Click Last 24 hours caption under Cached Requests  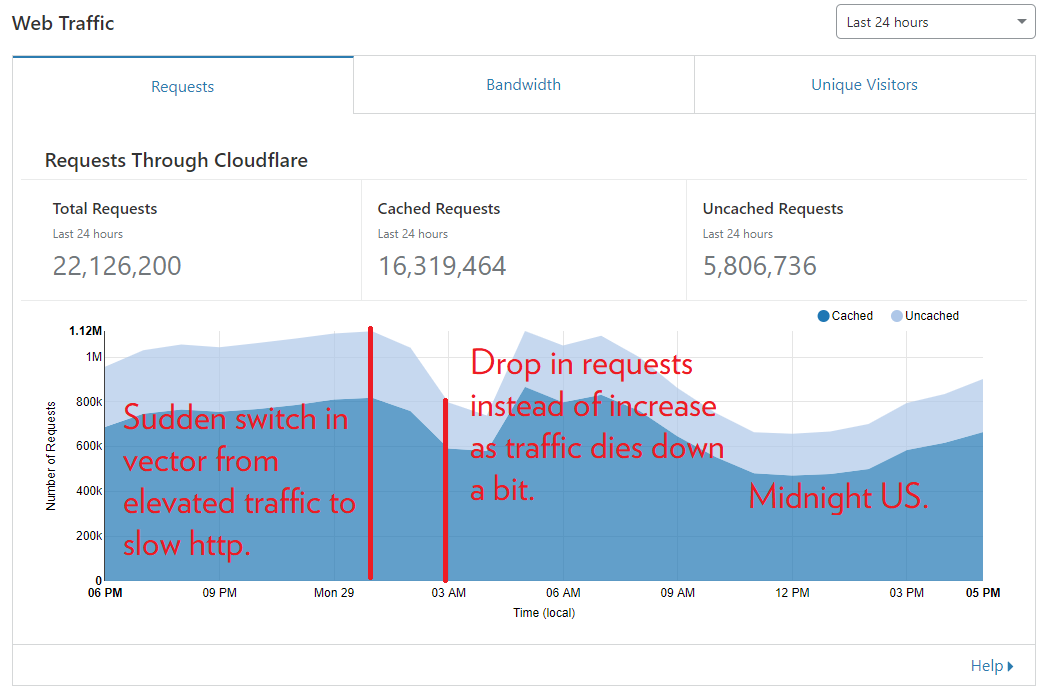[413, 234]
